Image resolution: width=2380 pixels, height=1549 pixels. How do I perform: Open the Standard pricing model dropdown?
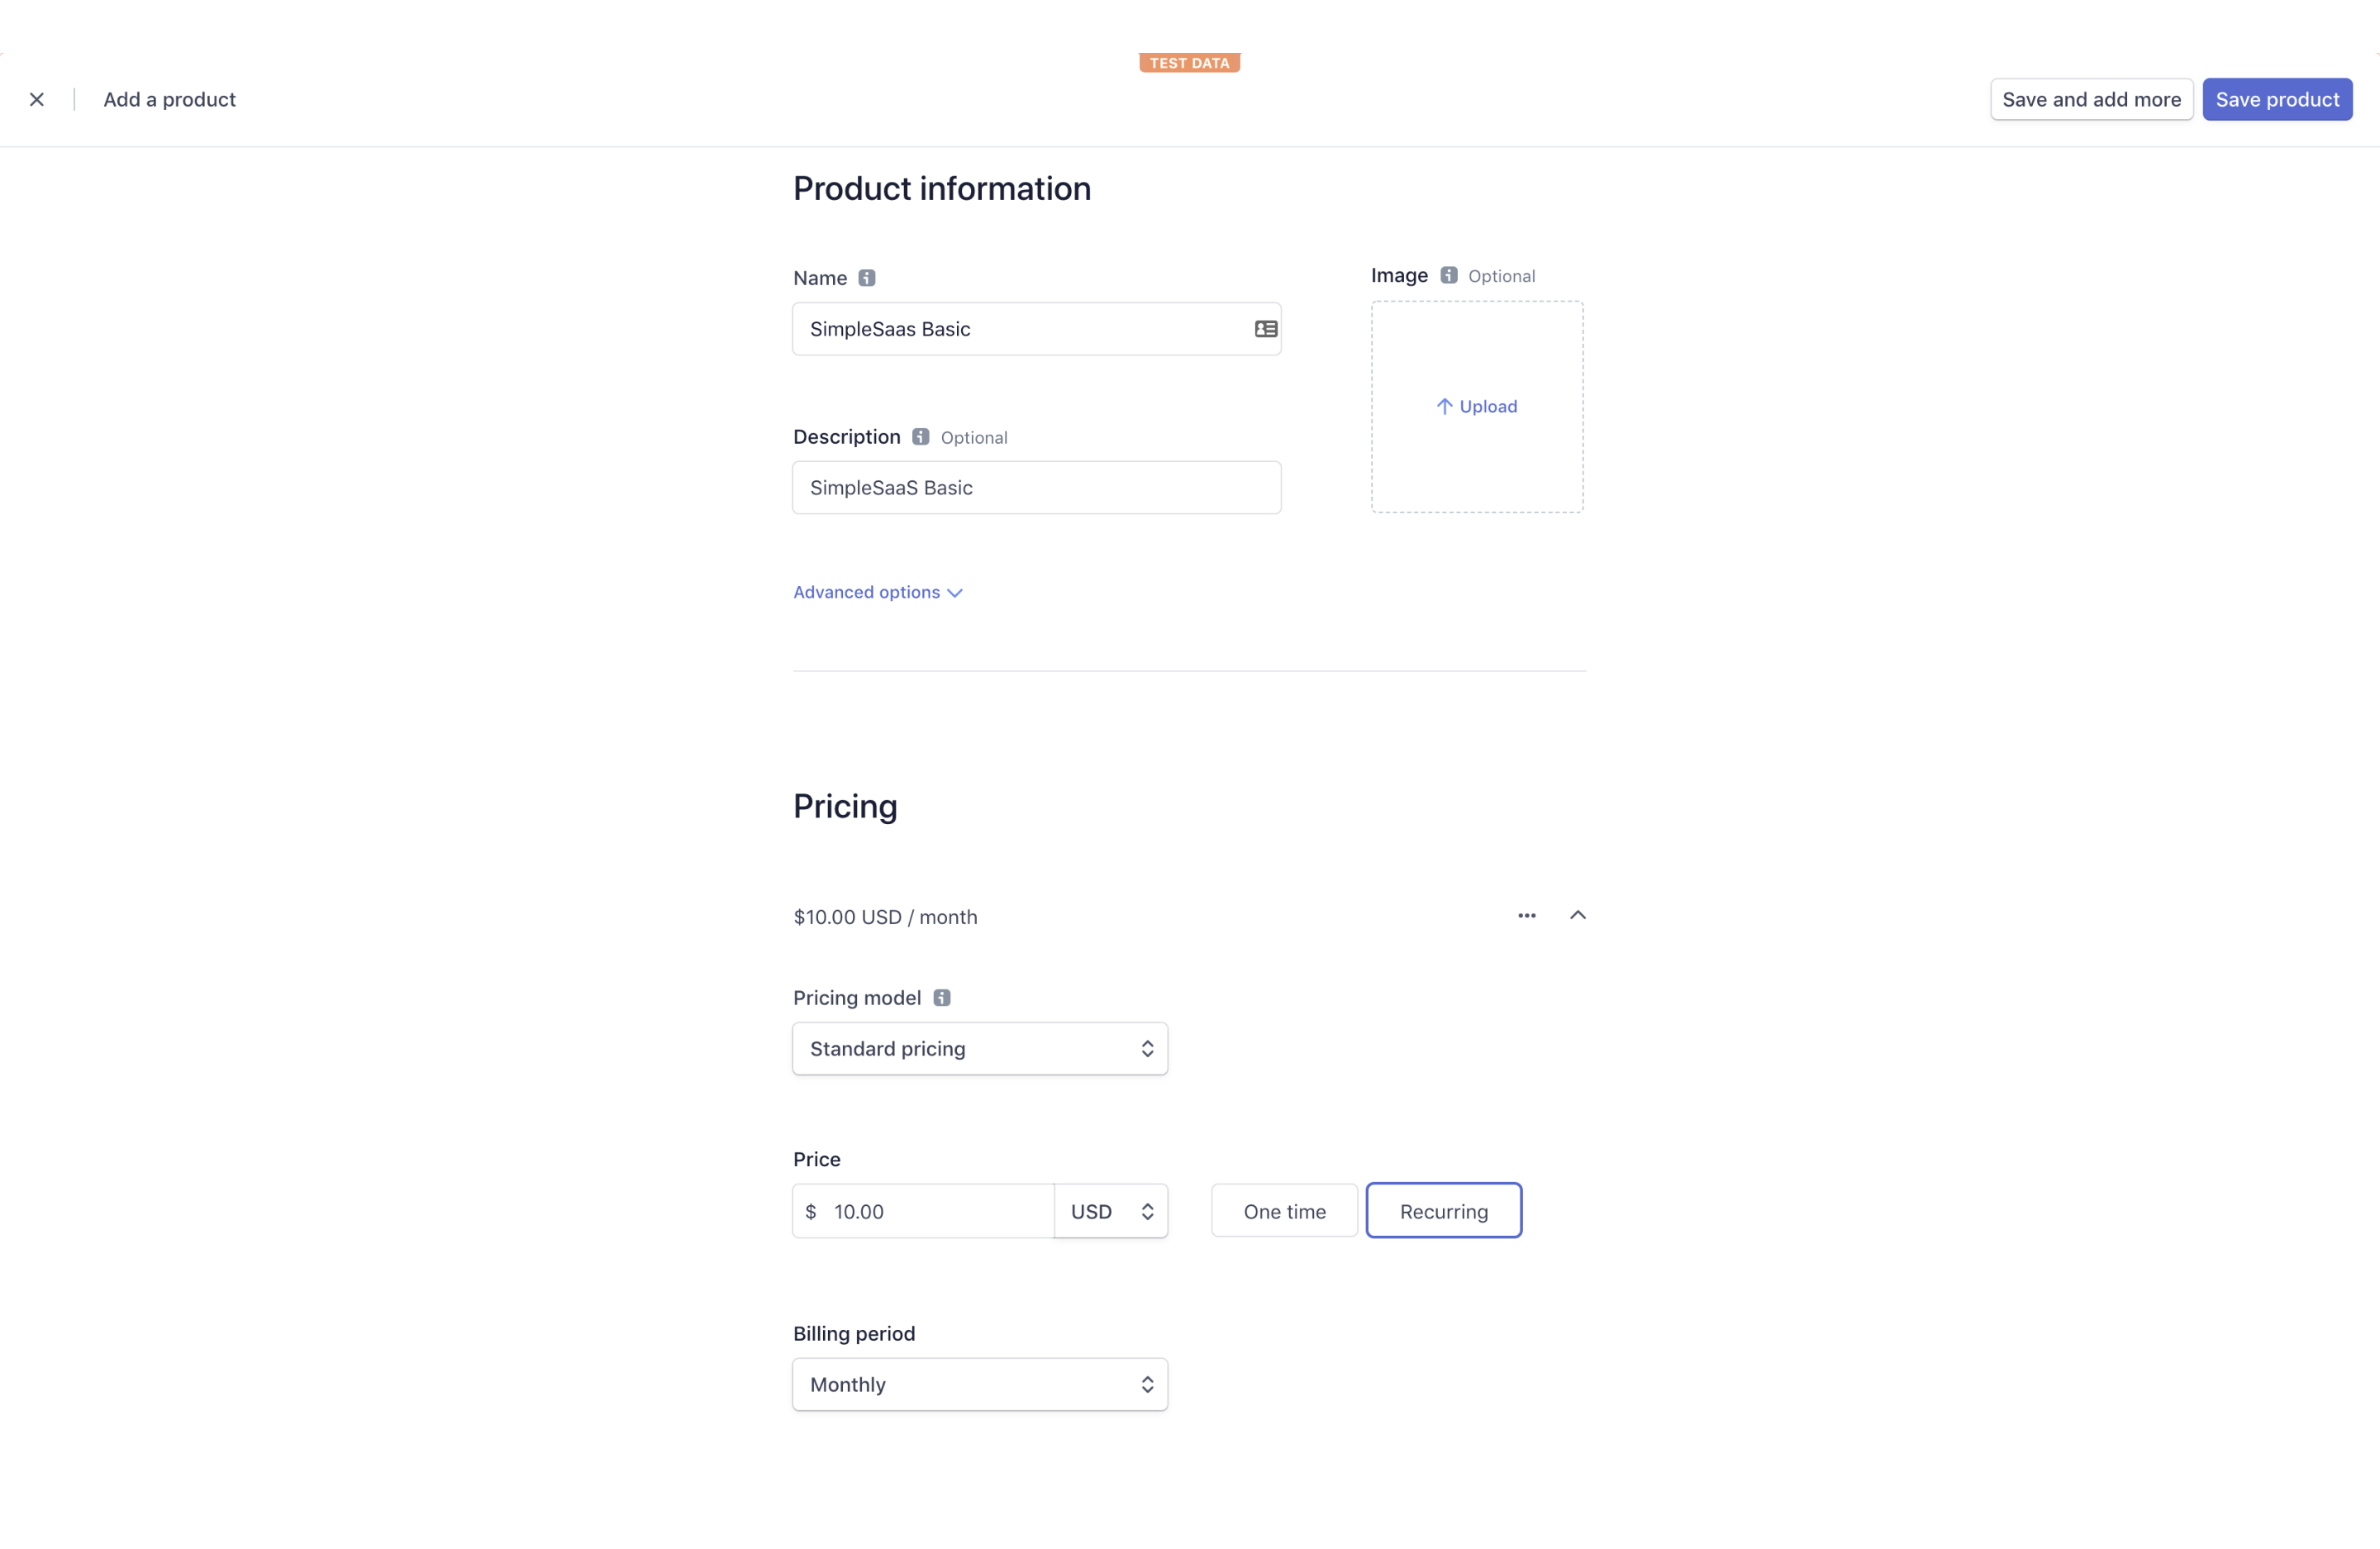coord(980,1049)
